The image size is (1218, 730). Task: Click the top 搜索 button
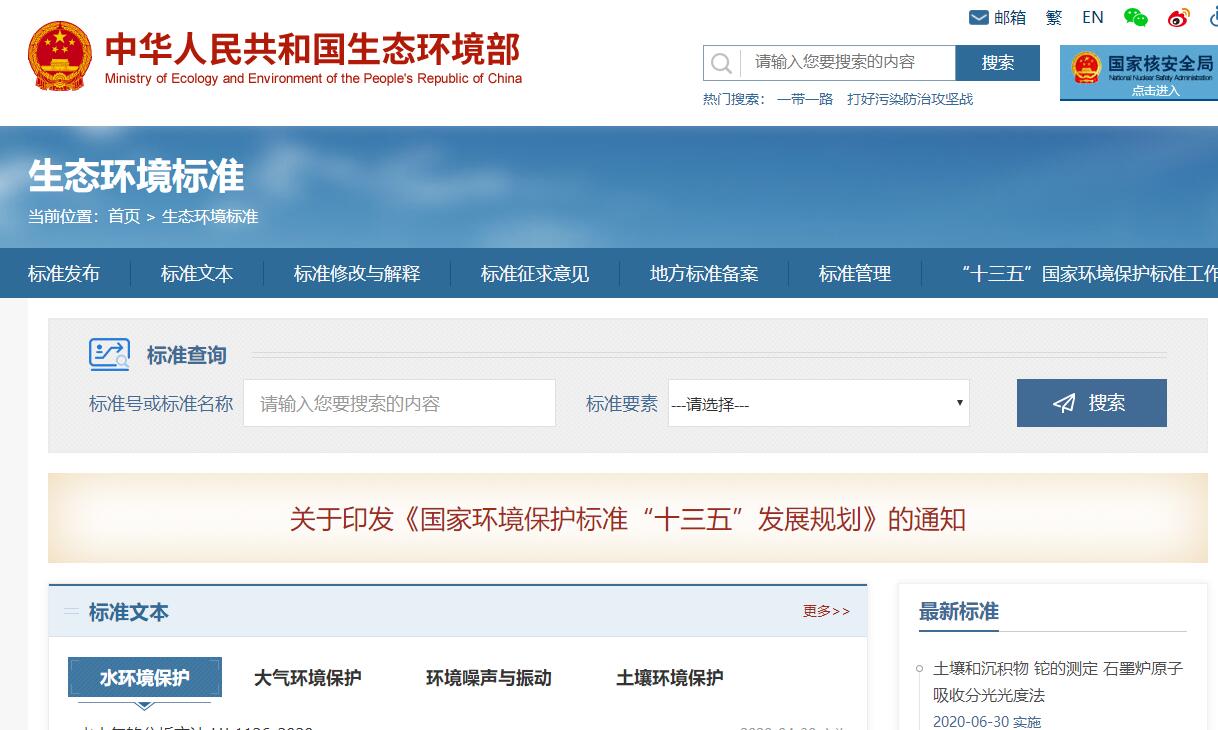tap(998, 63)
